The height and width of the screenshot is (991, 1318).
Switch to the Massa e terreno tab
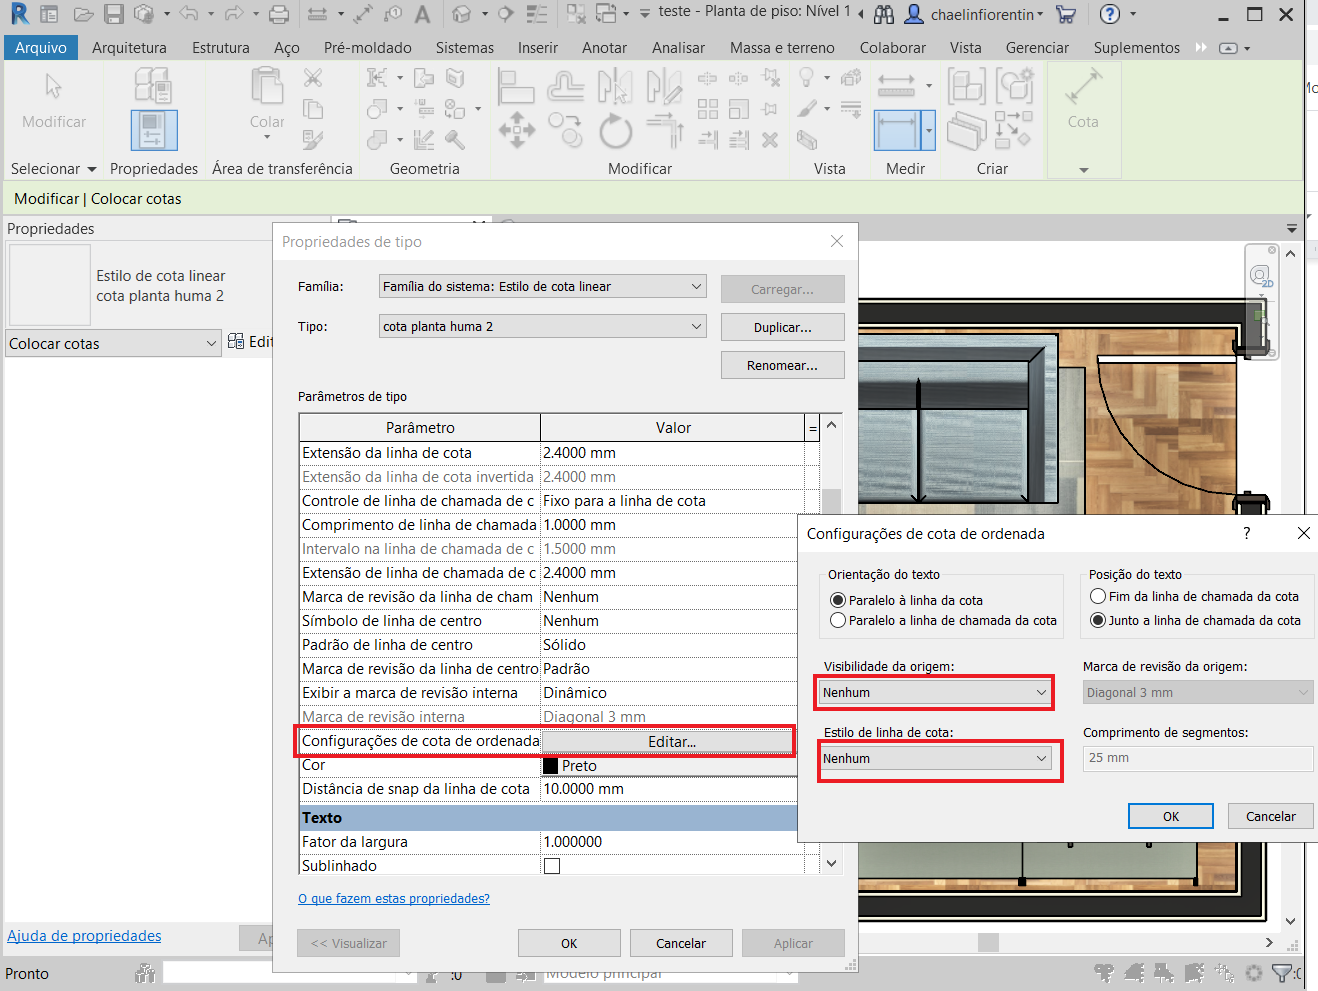(782, 47)
